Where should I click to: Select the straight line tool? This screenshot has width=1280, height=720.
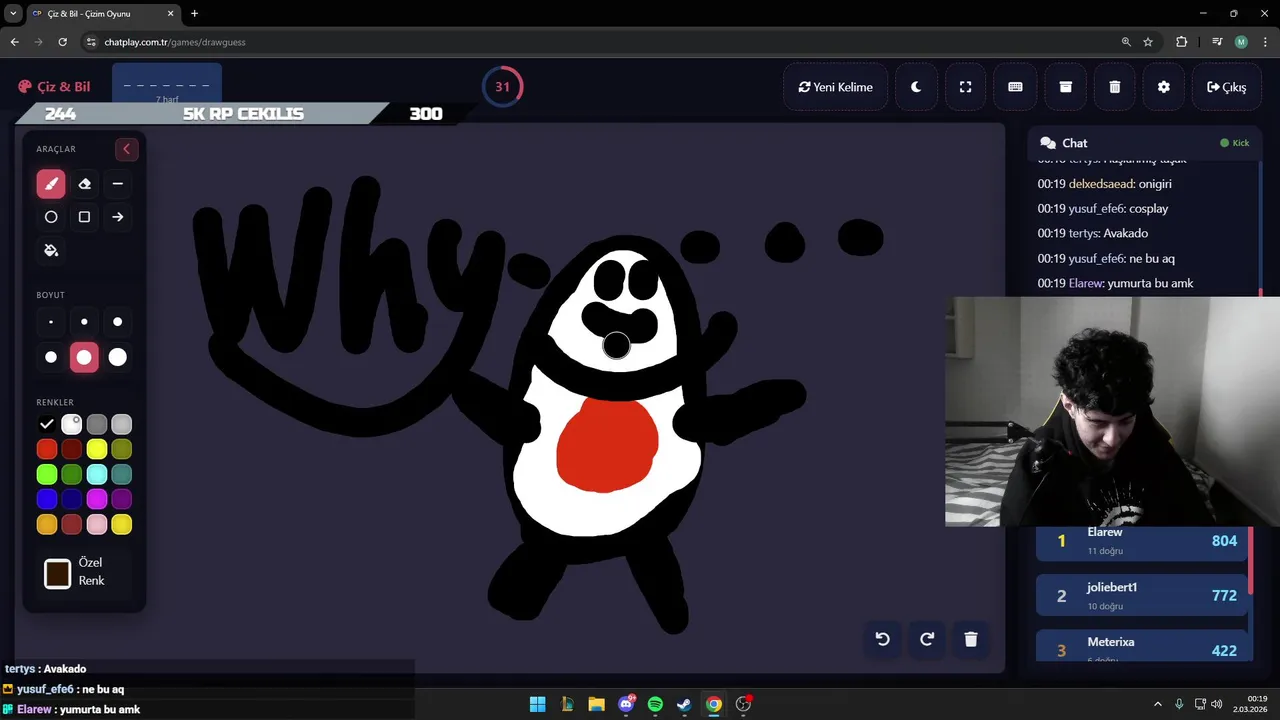click(118, 184)
